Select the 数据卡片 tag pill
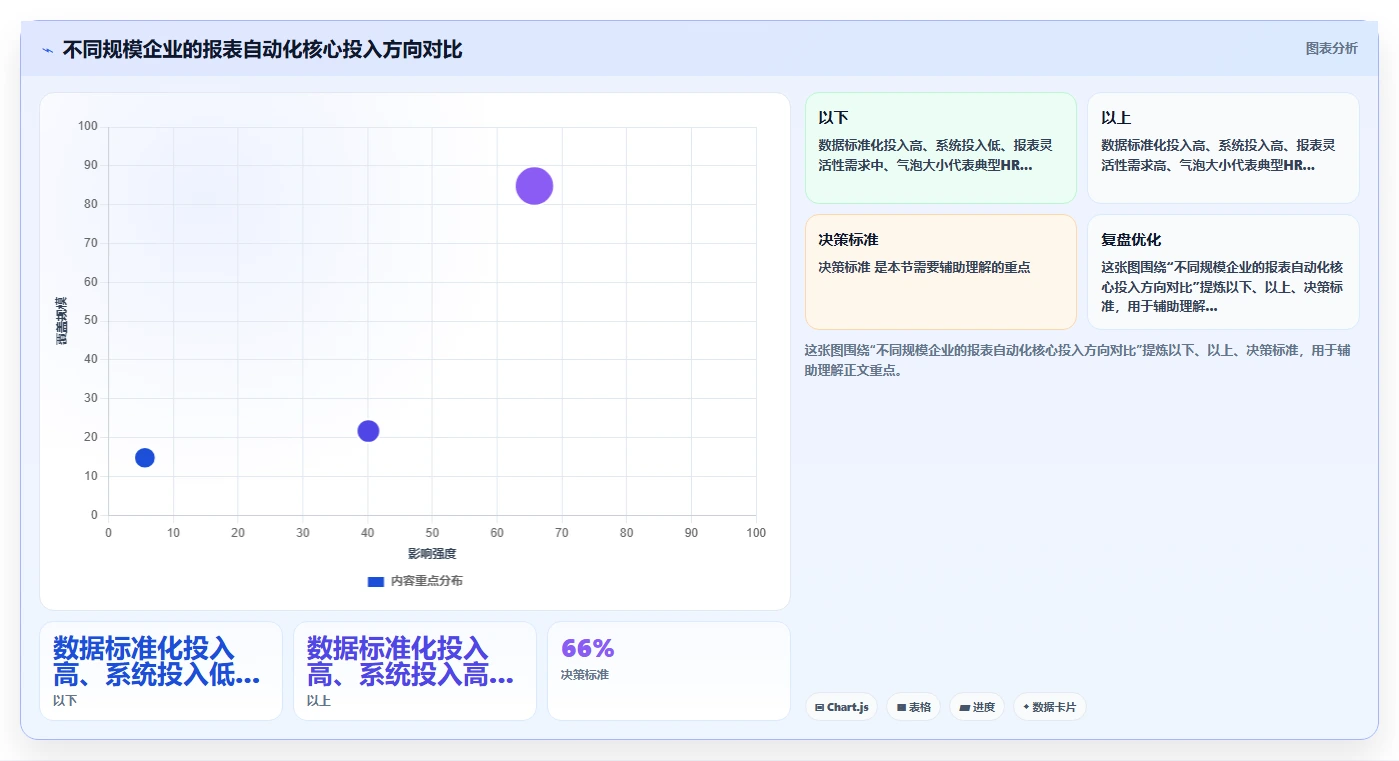1399x761 pixels. coord(1049,707)
